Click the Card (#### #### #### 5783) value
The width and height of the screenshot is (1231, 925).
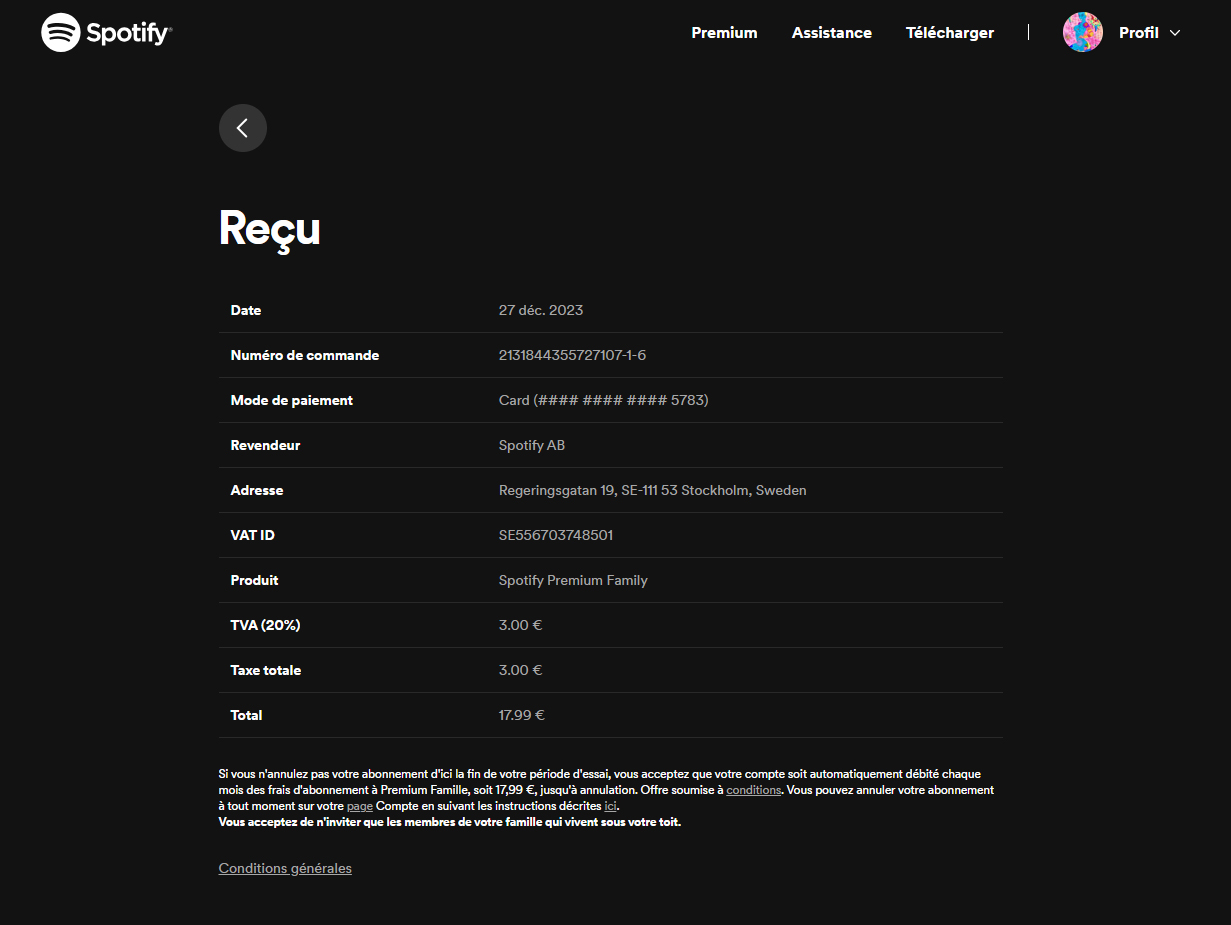(x=603, y=400)
